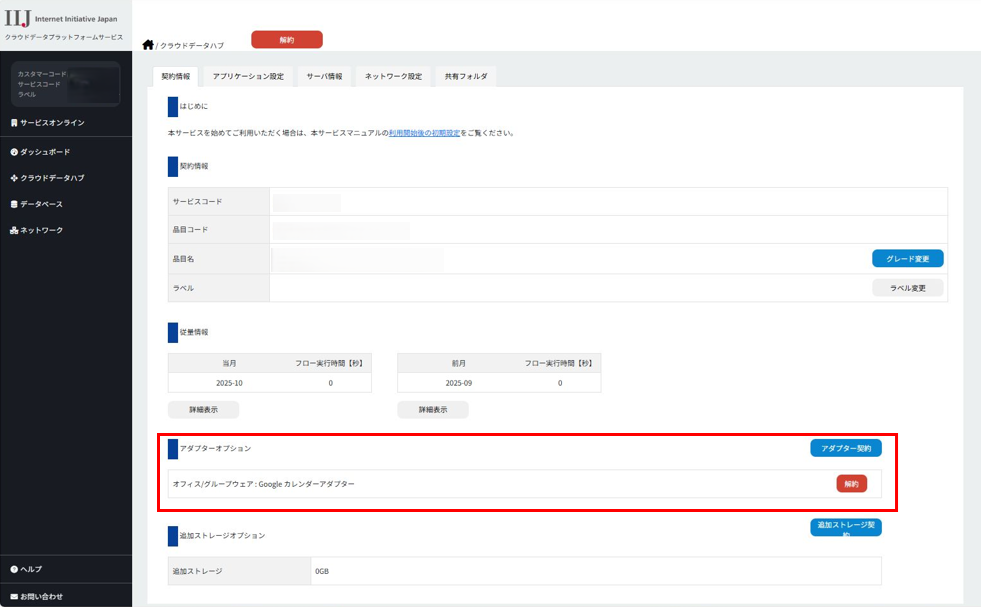Click お問い合わせ mail item in sidebar
The width and height of the screenshot is (981, 607).
point(41,596)
